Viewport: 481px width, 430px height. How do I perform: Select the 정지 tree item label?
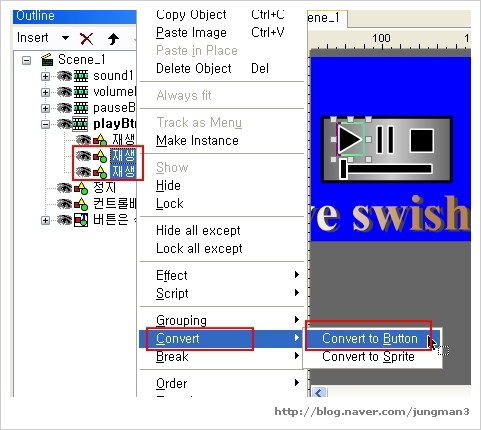click(104, 187)
